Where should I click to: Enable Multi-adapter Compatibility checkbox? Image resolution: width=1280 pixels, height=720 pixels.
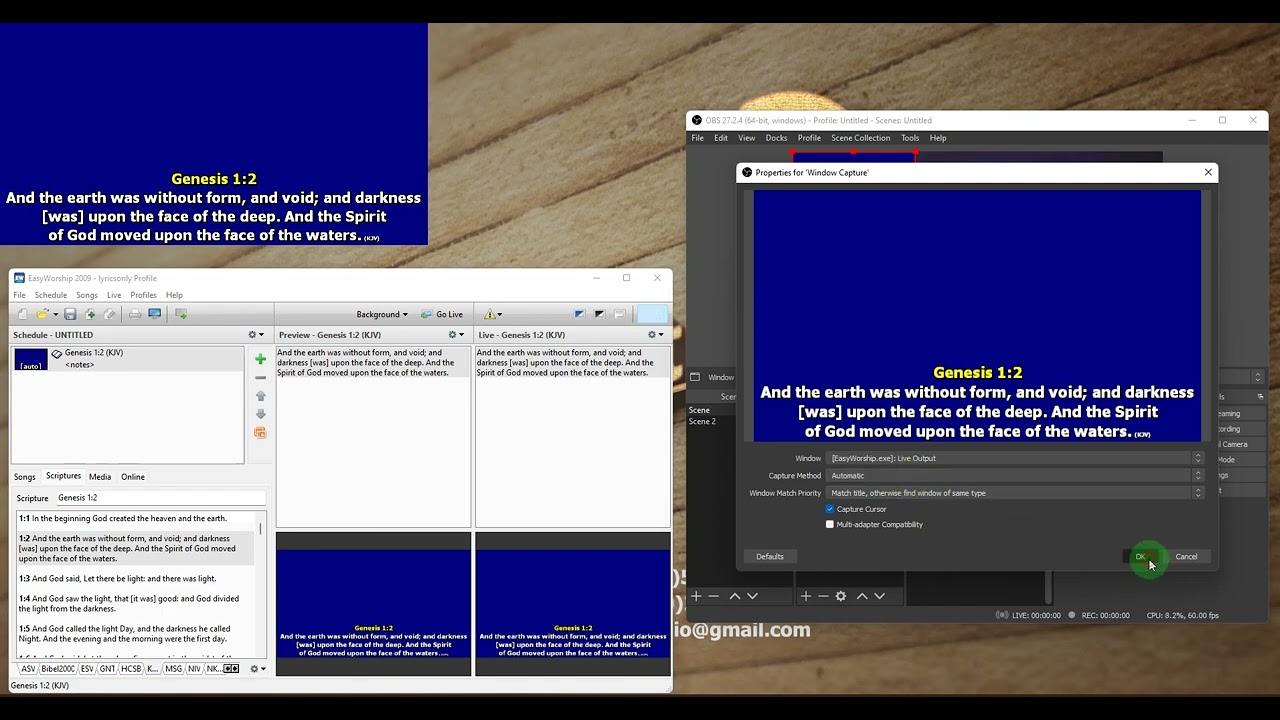(830, 524)
